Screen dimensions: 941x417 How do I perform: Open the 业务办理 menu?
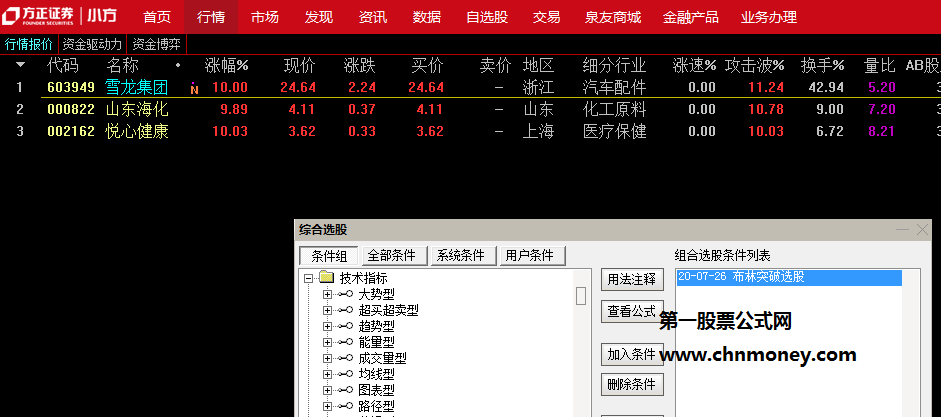click(x=769, y=17)
